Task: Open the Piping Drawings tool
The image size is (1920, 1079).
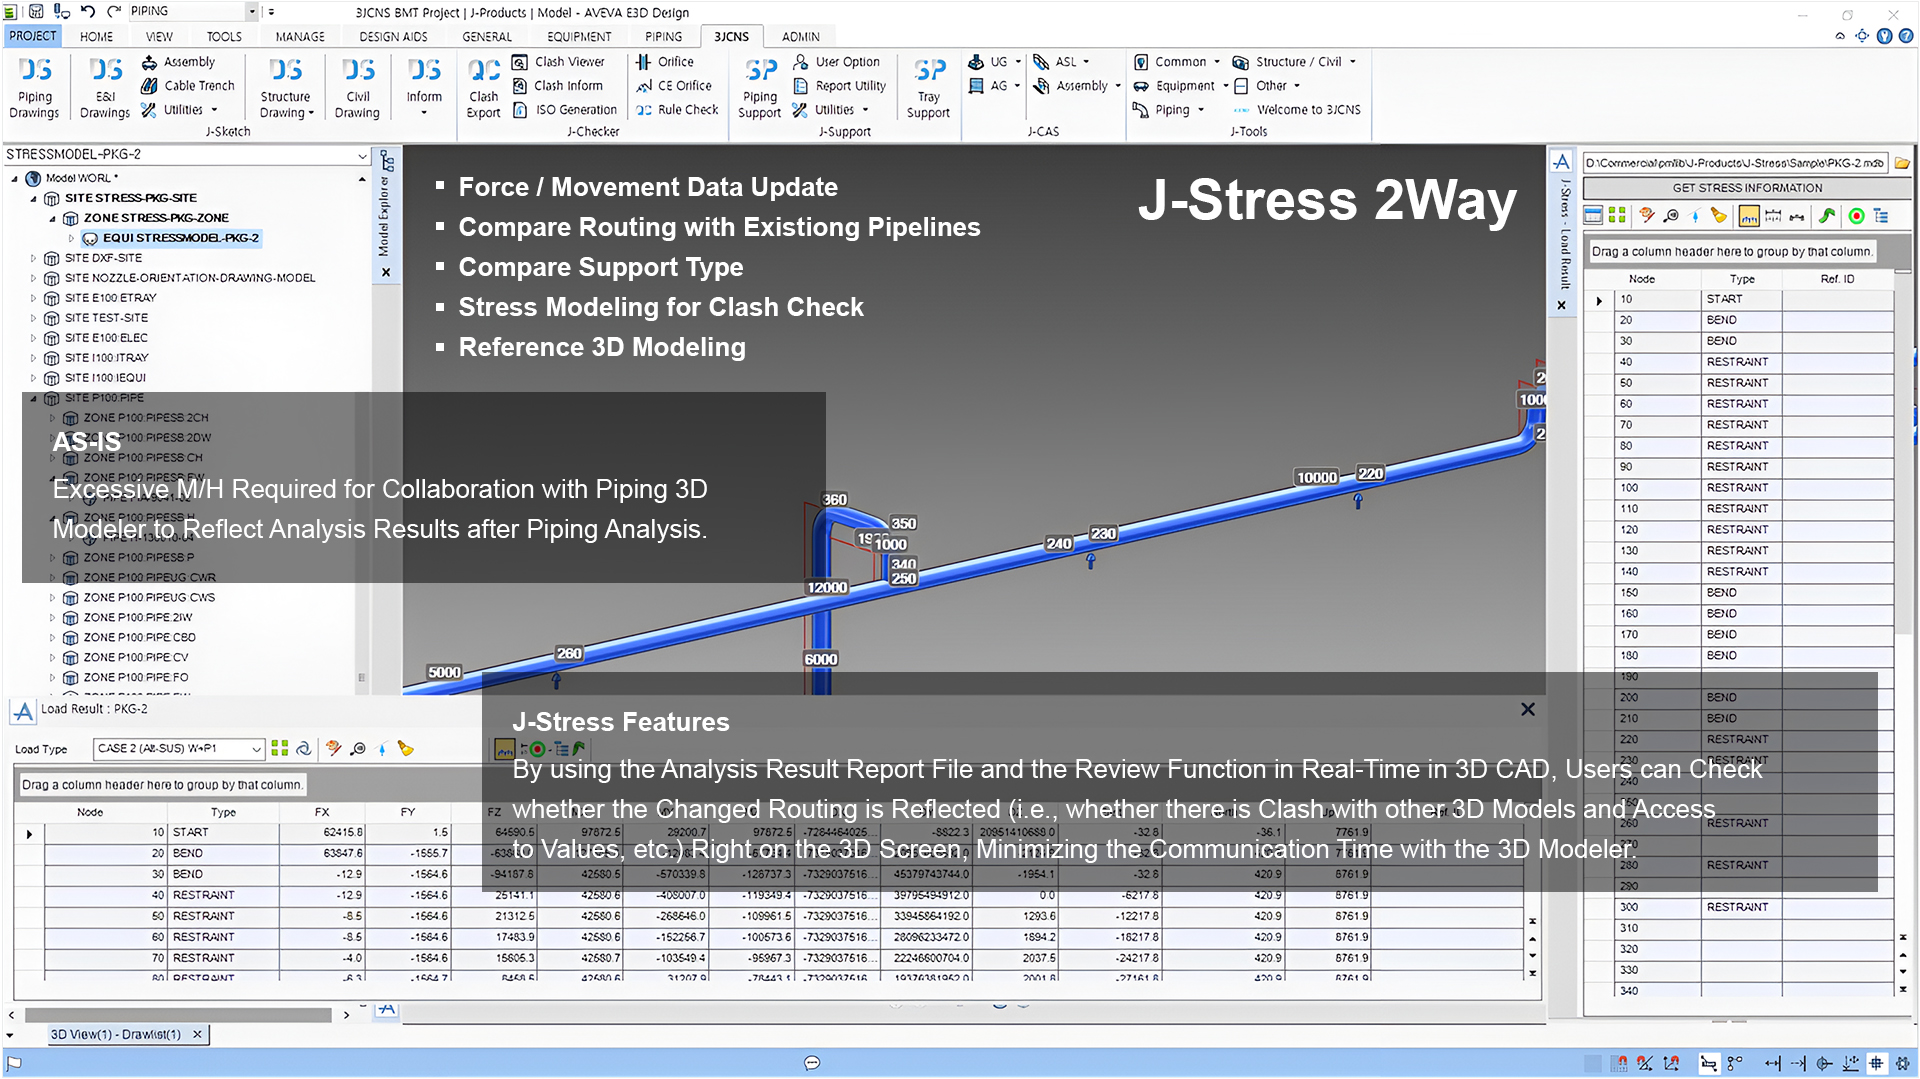Action: click(35, 88)
